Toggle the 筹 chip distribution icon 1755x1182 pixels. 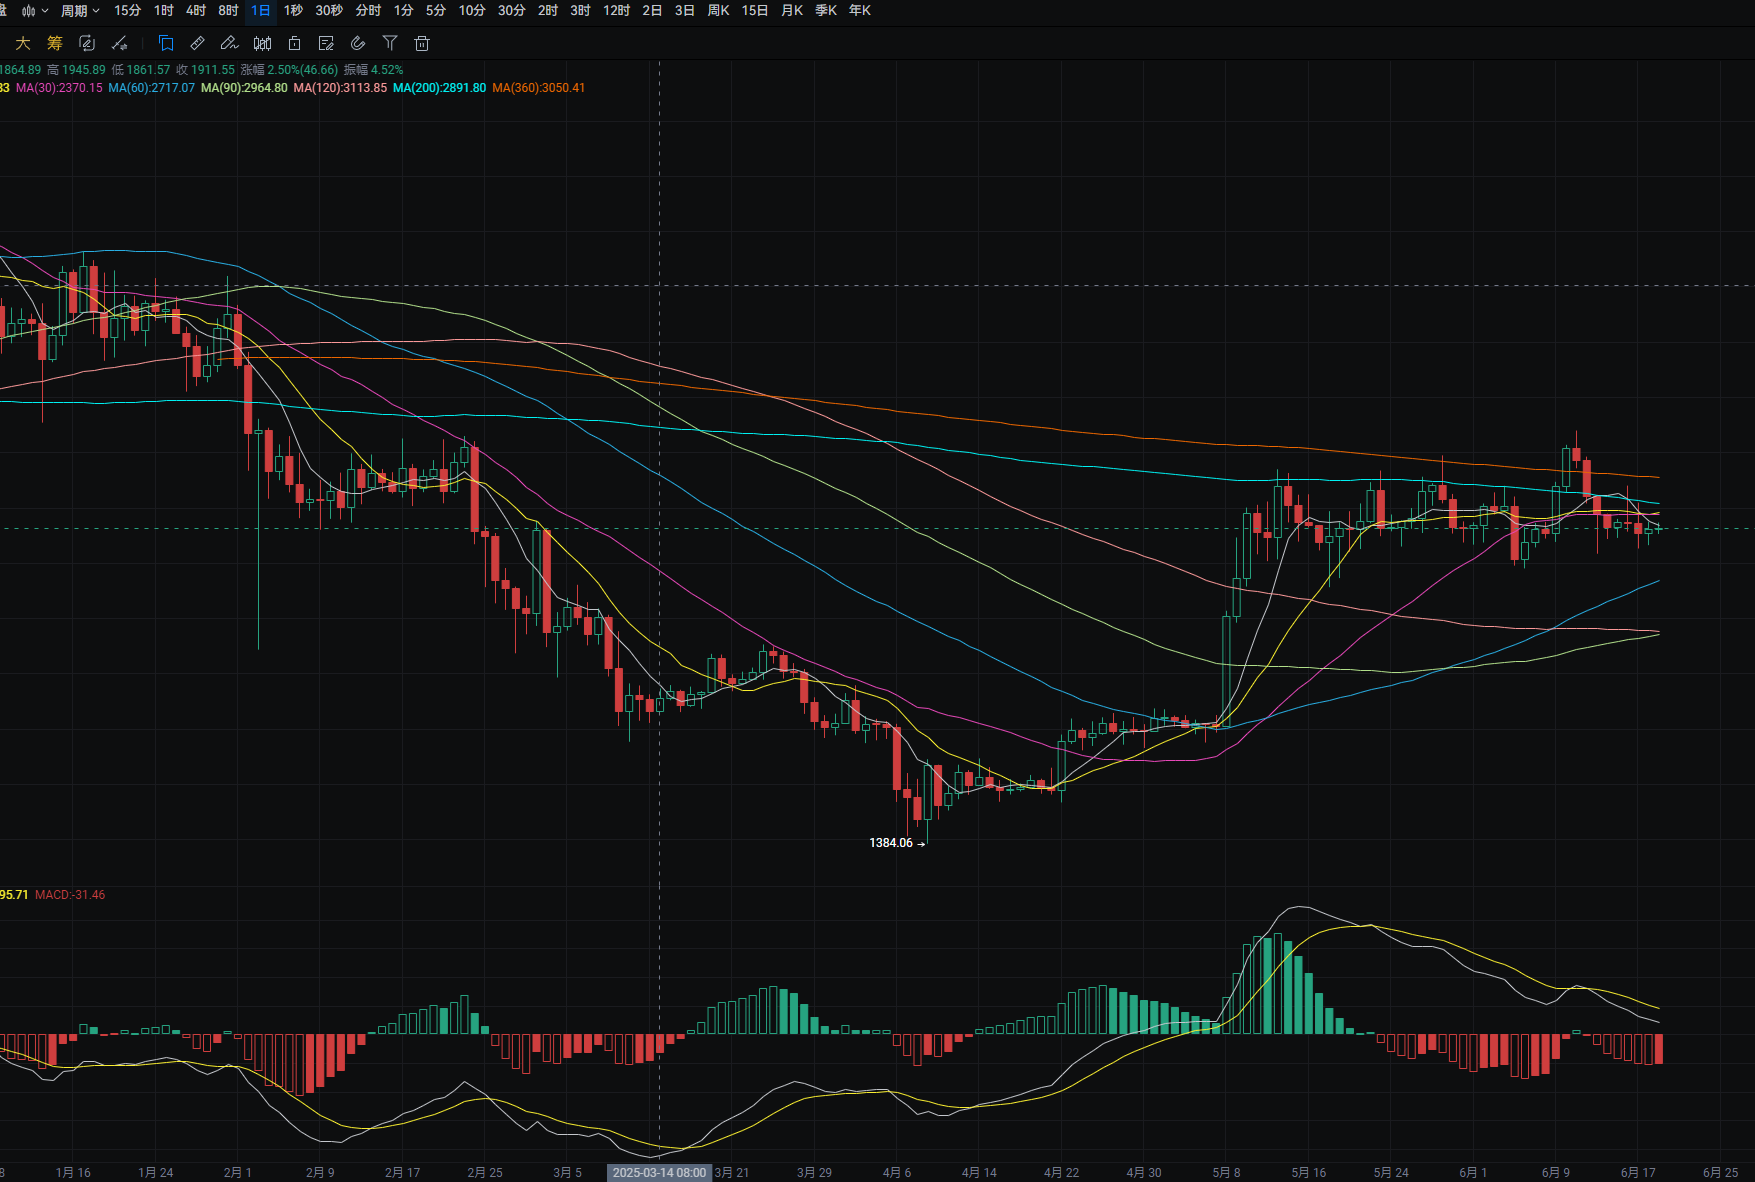pyautogui.click(x=55, y=43)
